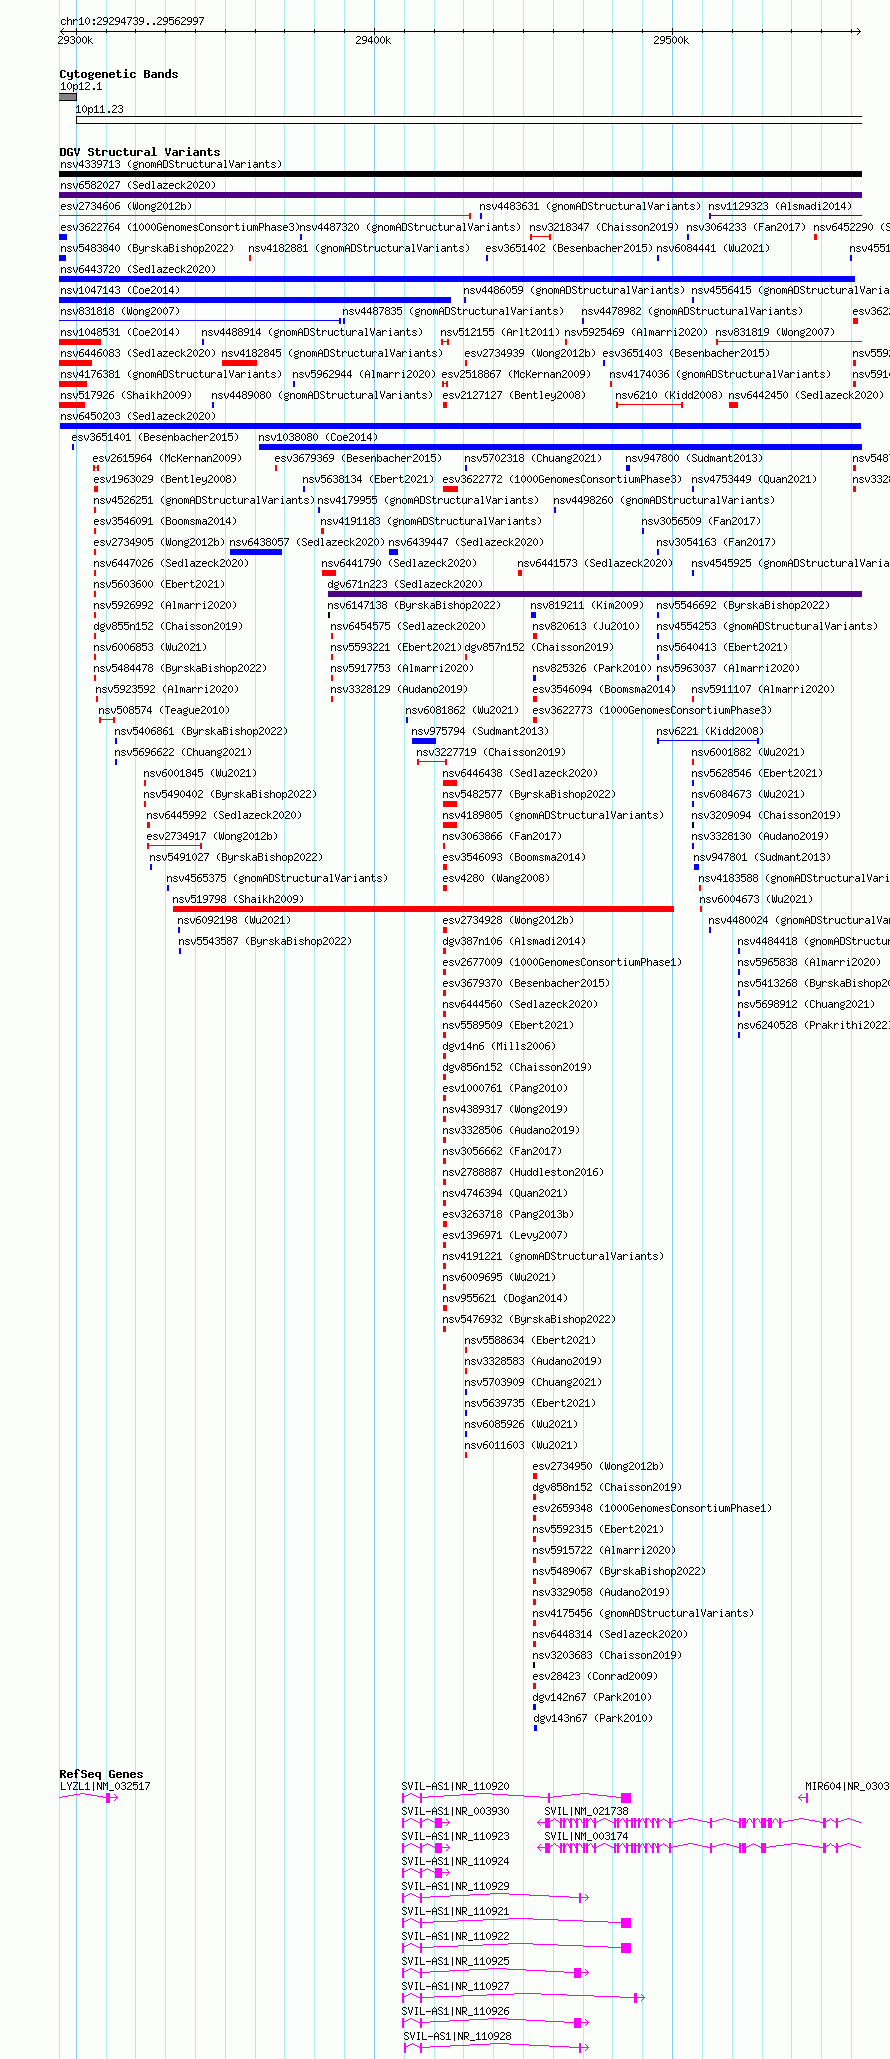Image resolution: width=890 pixels, height=2059 pixels.
Task: Select the SVIL-AS1|NR_110929 transcript label
Action: [456, 1886]
